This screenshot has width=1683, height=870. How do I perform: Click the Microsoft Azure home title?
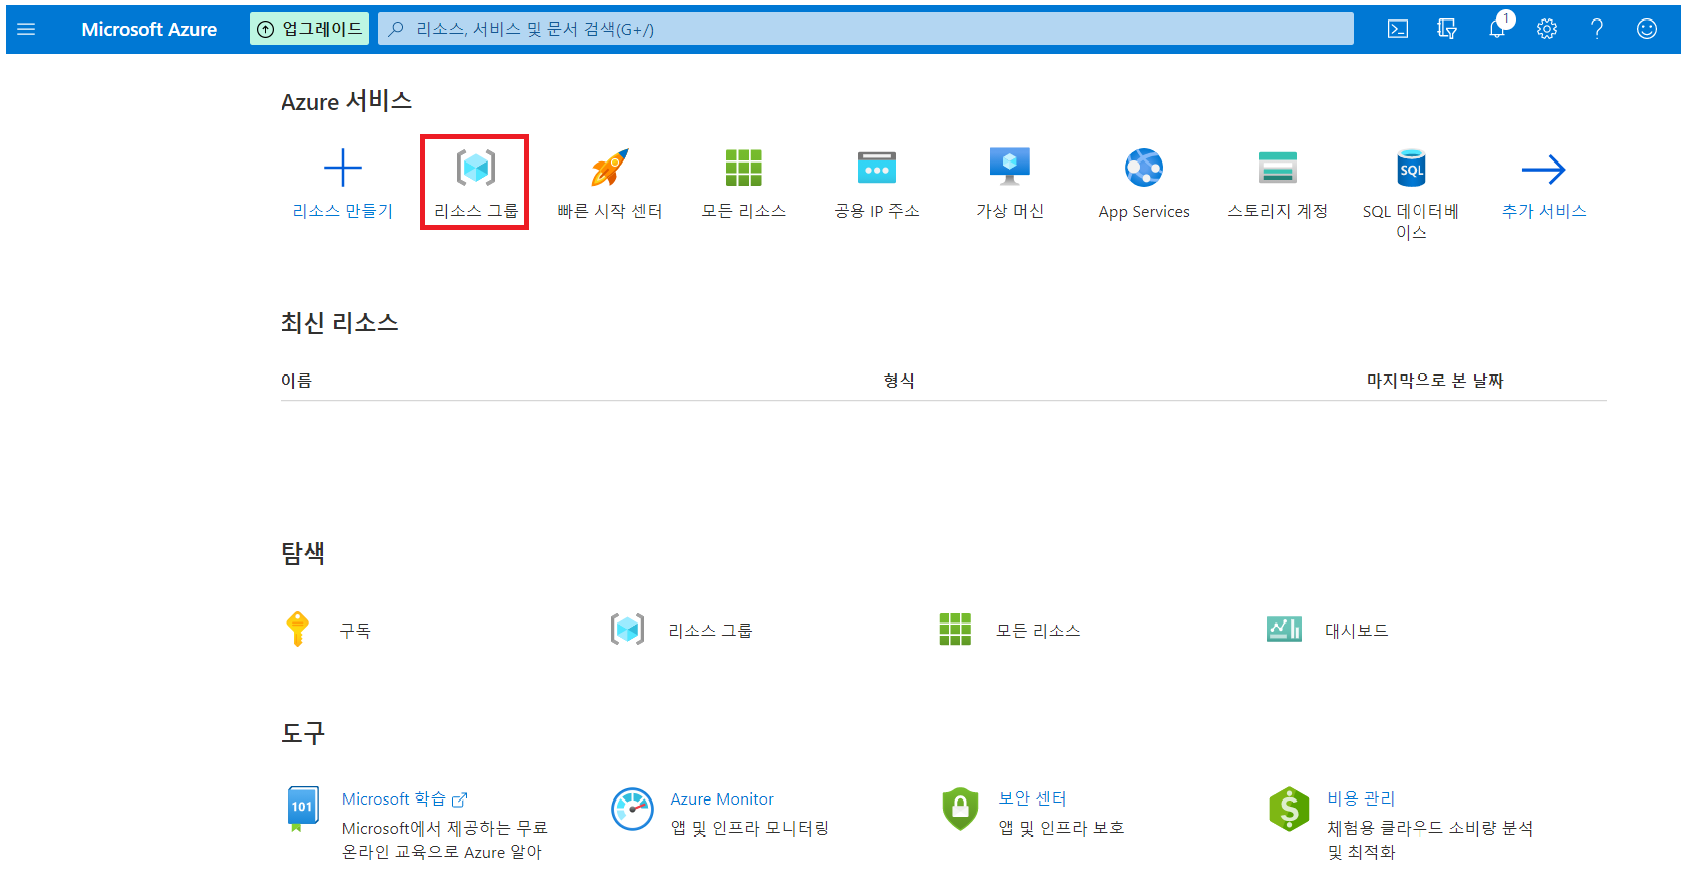(149, 29)
